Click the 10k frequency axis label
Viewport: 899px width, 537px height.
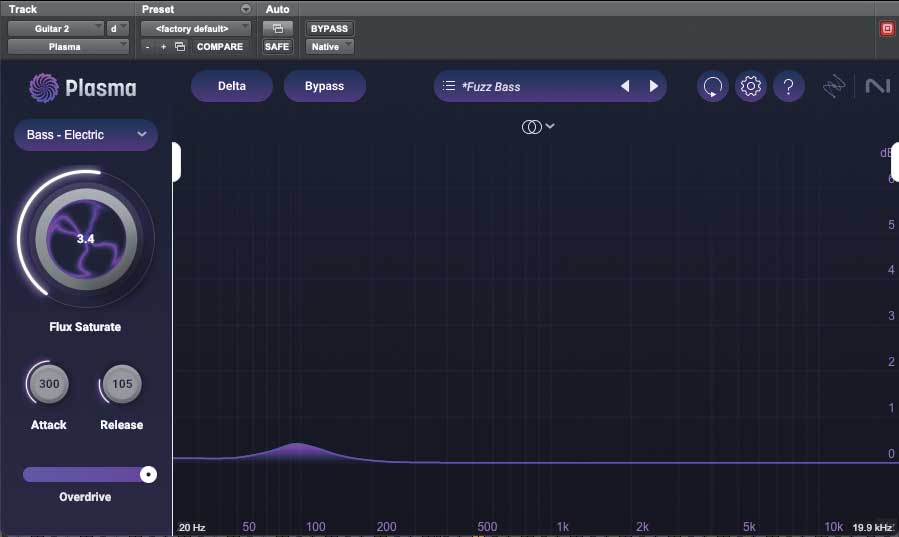click(x=834, y=527)
